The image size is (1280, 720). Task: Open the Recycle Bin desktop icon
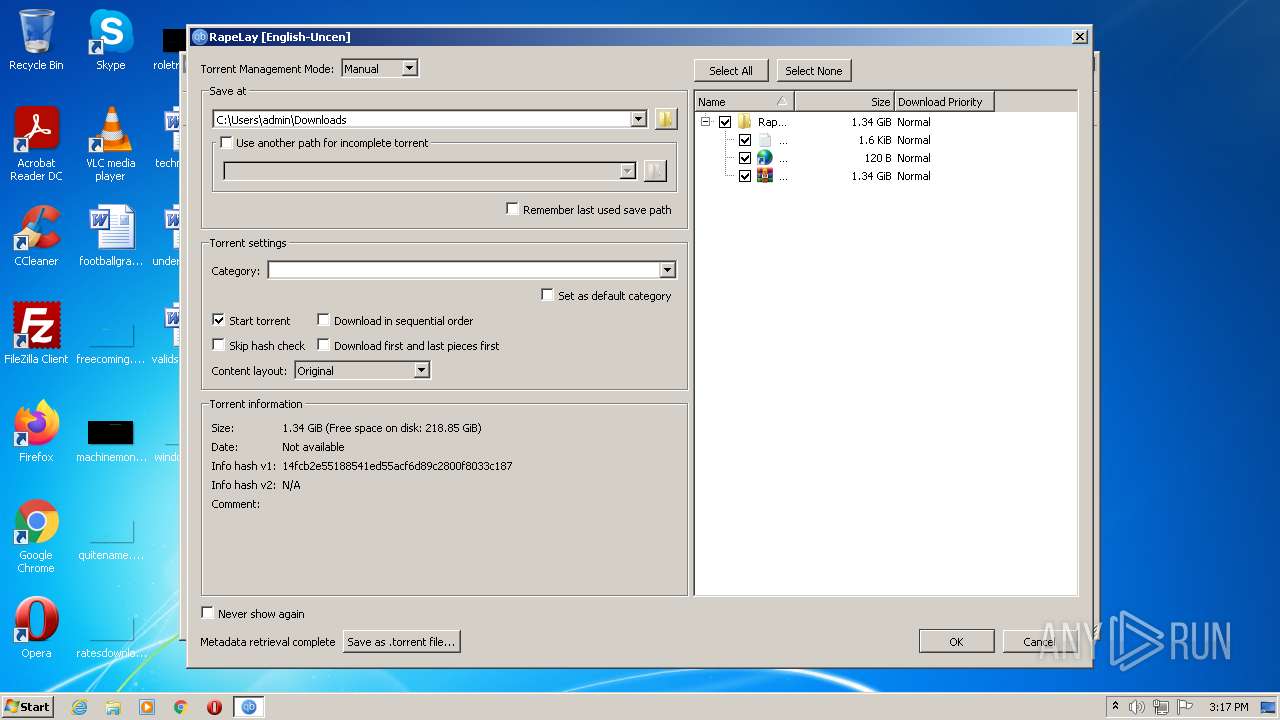coord(36,39)
